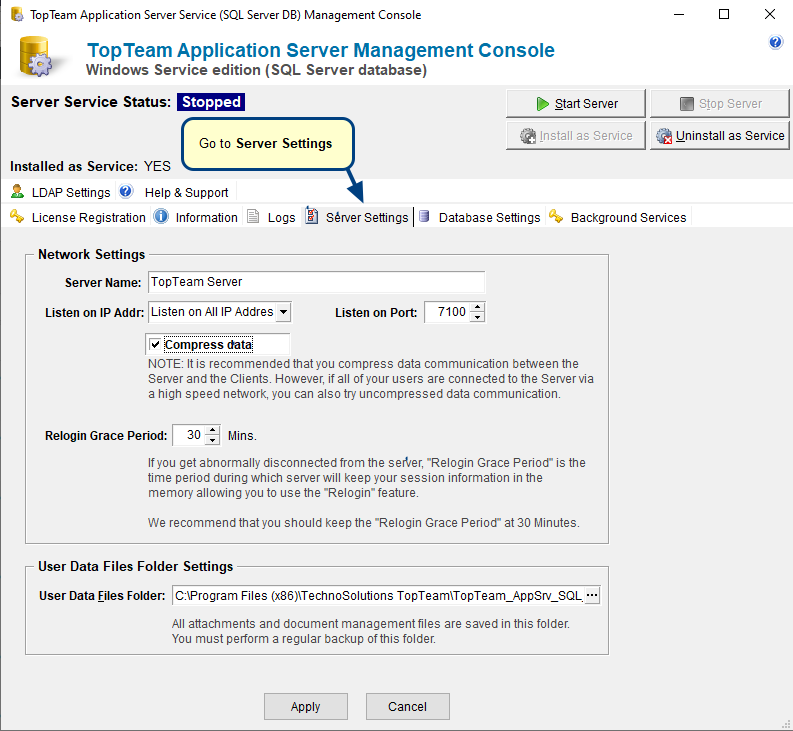
Task: Maximize the Management Console window
Action: tap(724, 14)
